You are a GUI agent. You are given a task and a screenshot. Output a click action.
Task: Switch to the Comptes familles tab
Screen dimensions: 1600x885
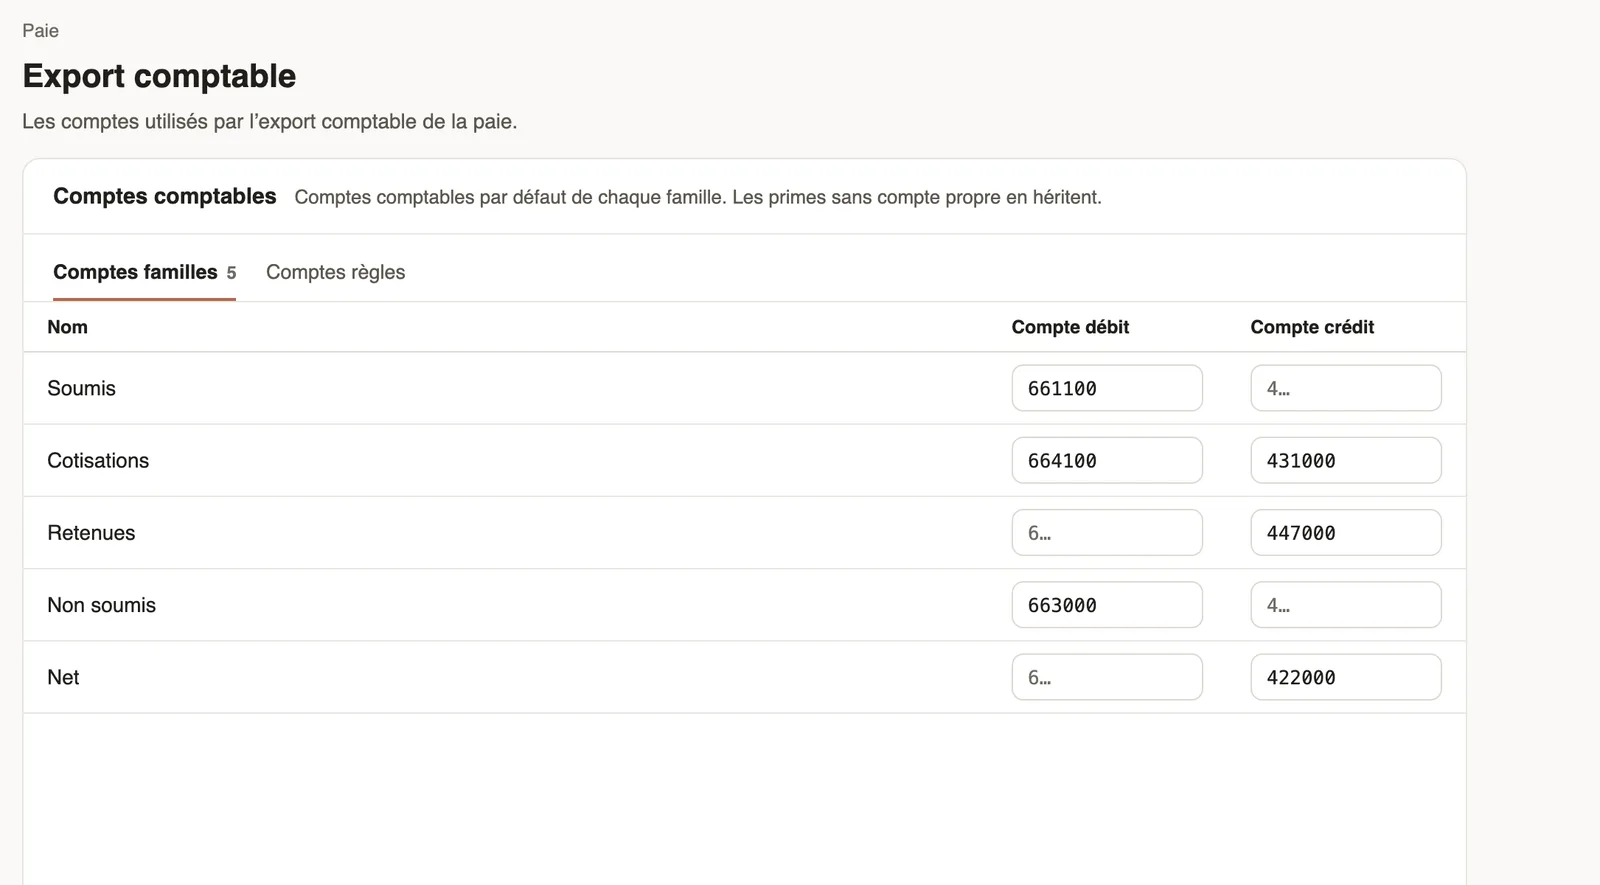[144, 272]
